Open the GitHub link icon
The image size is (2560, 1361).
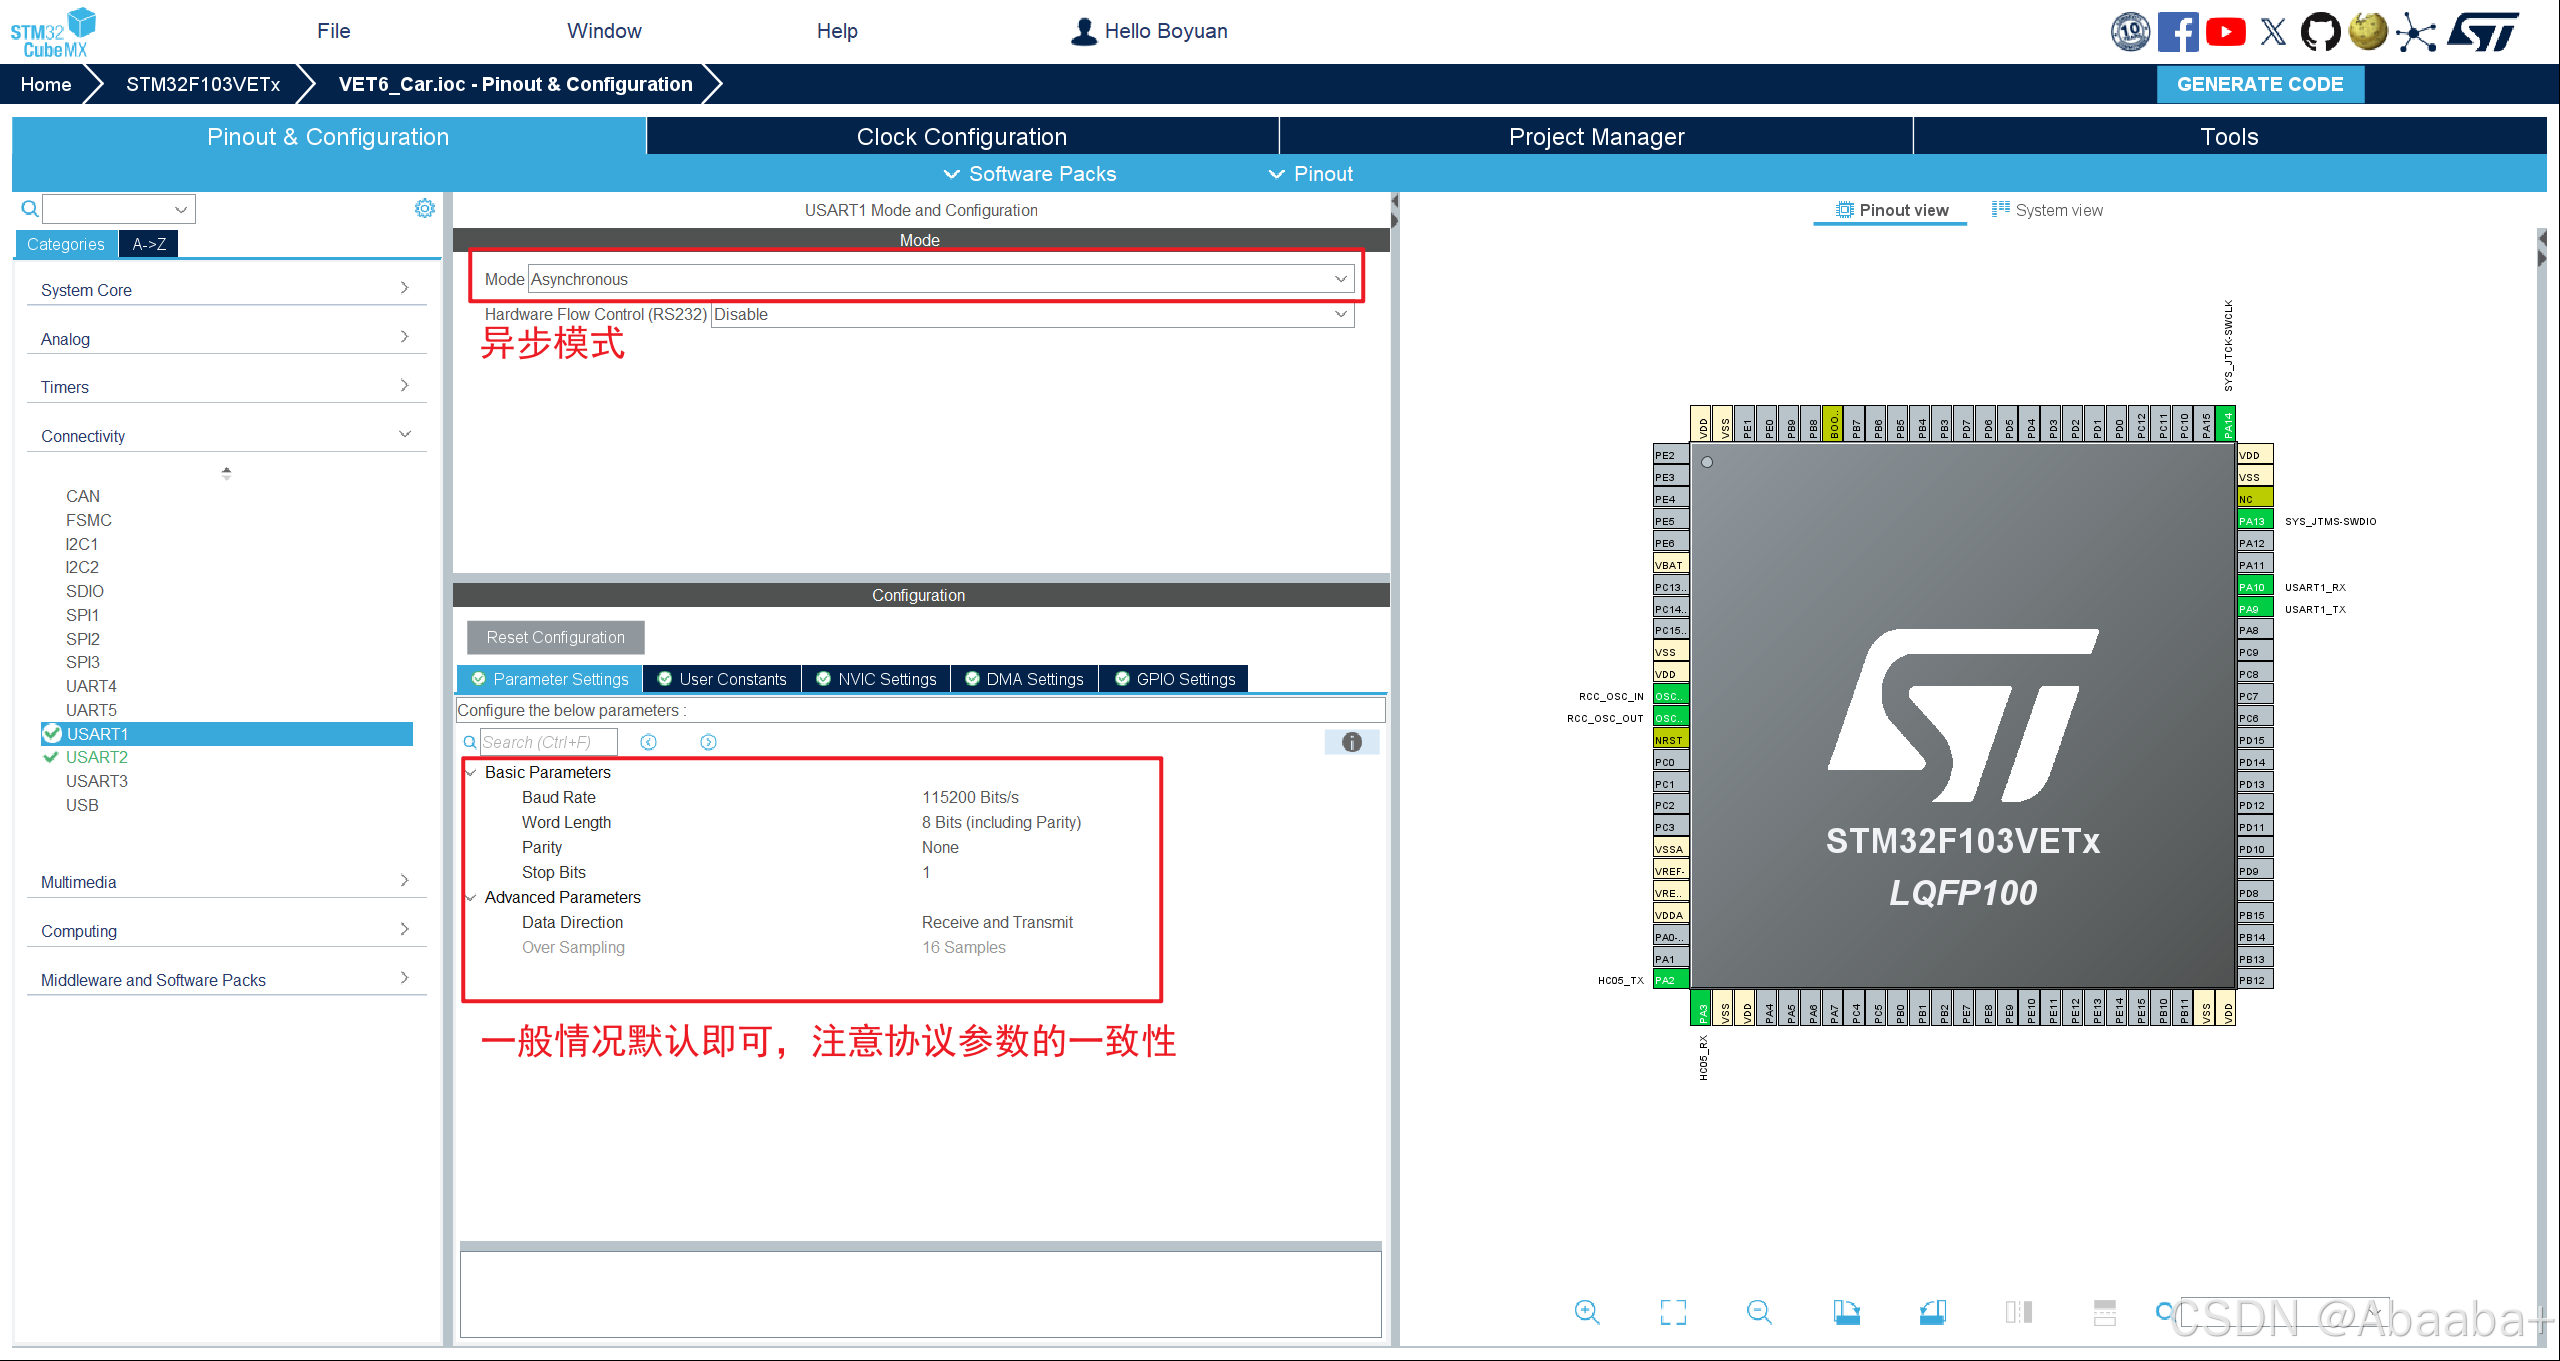[x=2320, y=32]
